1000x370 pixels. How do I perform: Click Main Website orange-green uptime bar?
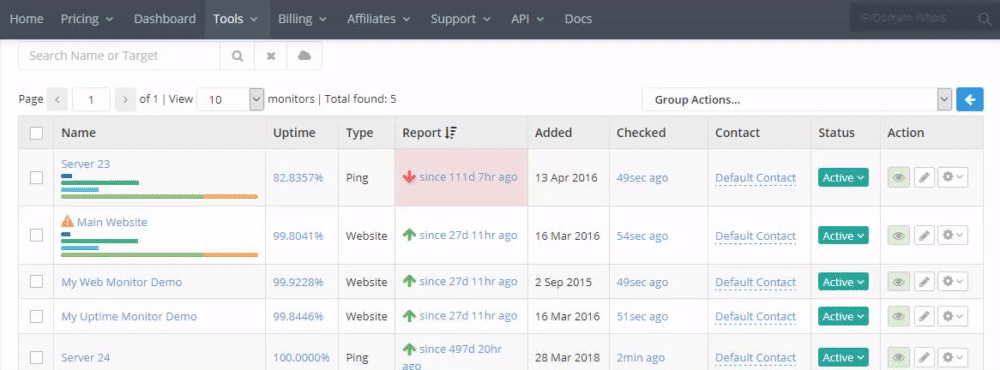pyautogui.click(x=159, y=255)
